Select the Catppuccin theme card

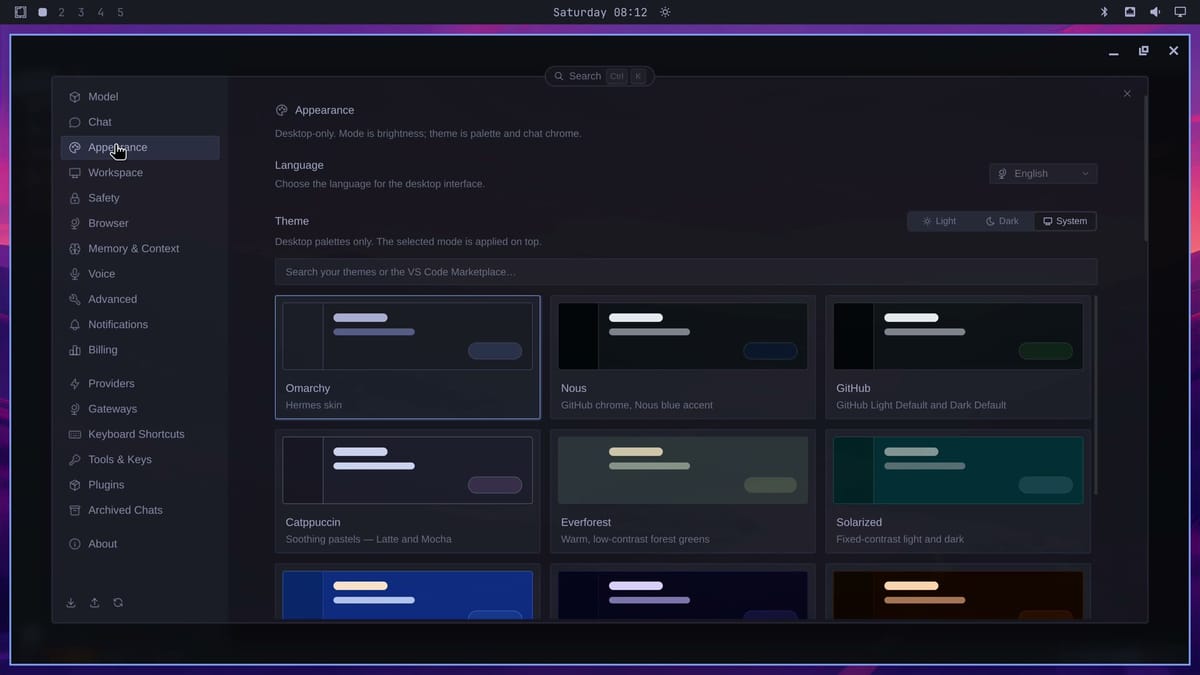pyautogui.click(x=408, y=491)
